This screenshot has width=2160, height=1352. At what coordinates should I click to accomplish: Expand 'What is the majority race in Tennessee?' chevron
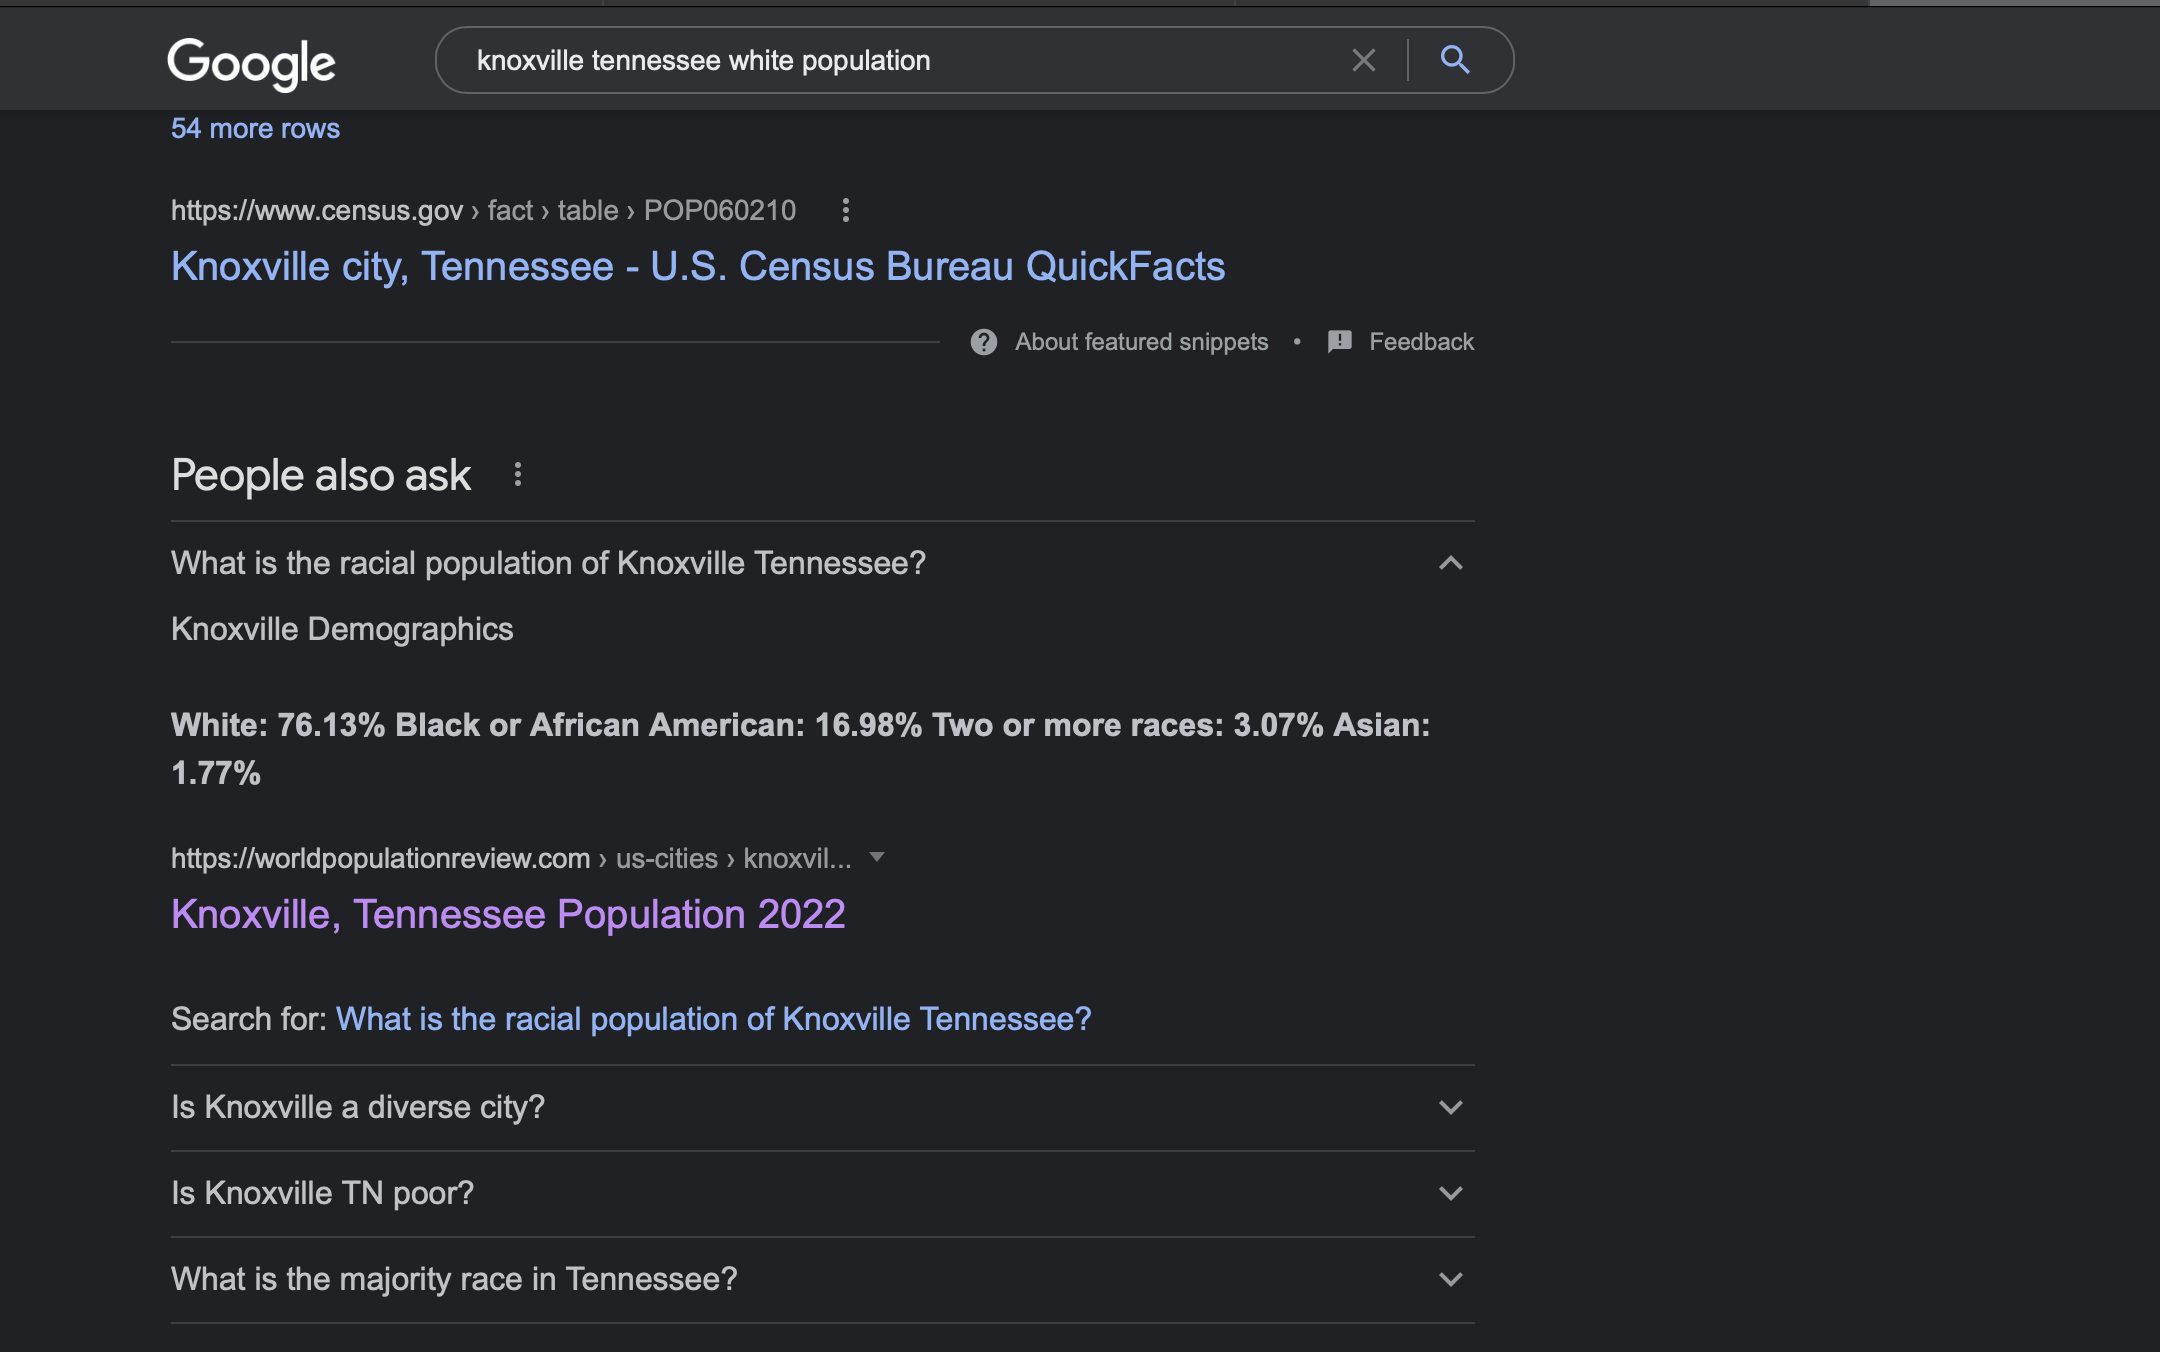point(1451,1279)
